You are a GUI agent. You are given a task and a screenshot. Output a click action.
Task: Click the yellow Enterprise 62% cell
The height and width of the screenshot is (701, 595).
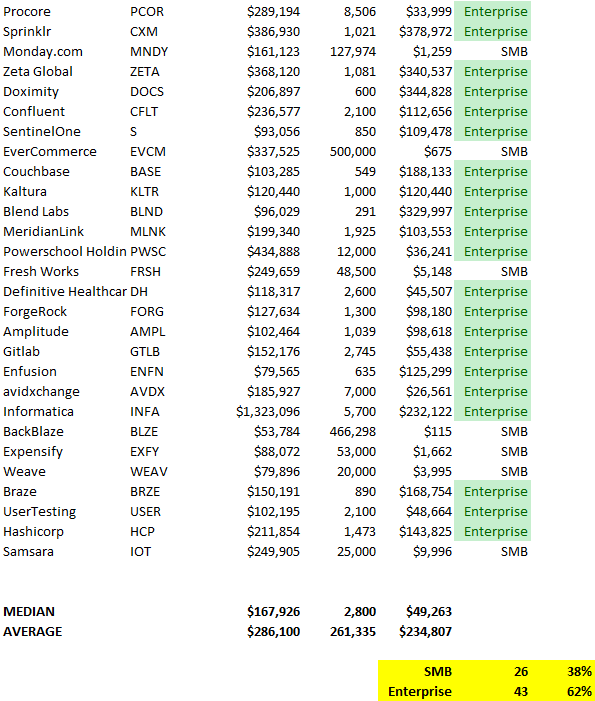click(x=579, y=692)
